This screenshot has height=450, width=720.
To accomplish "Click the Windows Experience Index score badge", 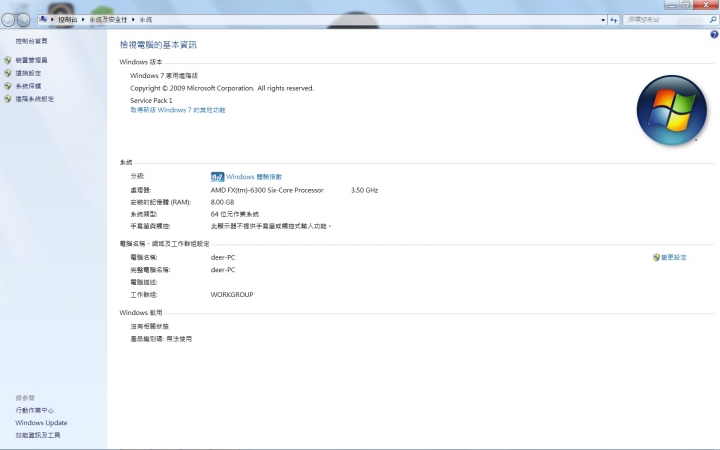I will [217, 177].
